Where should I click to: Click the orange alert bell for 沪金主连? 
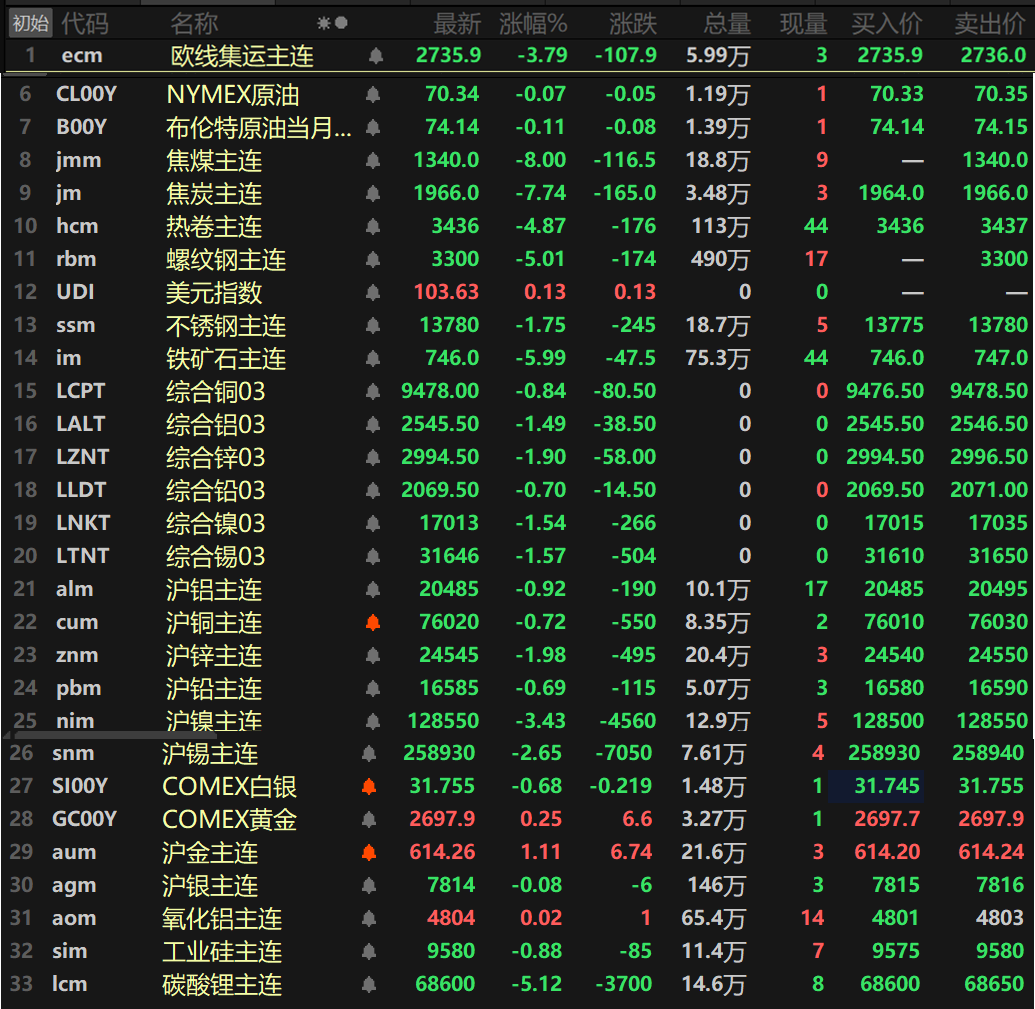click(x=369, y=853)
